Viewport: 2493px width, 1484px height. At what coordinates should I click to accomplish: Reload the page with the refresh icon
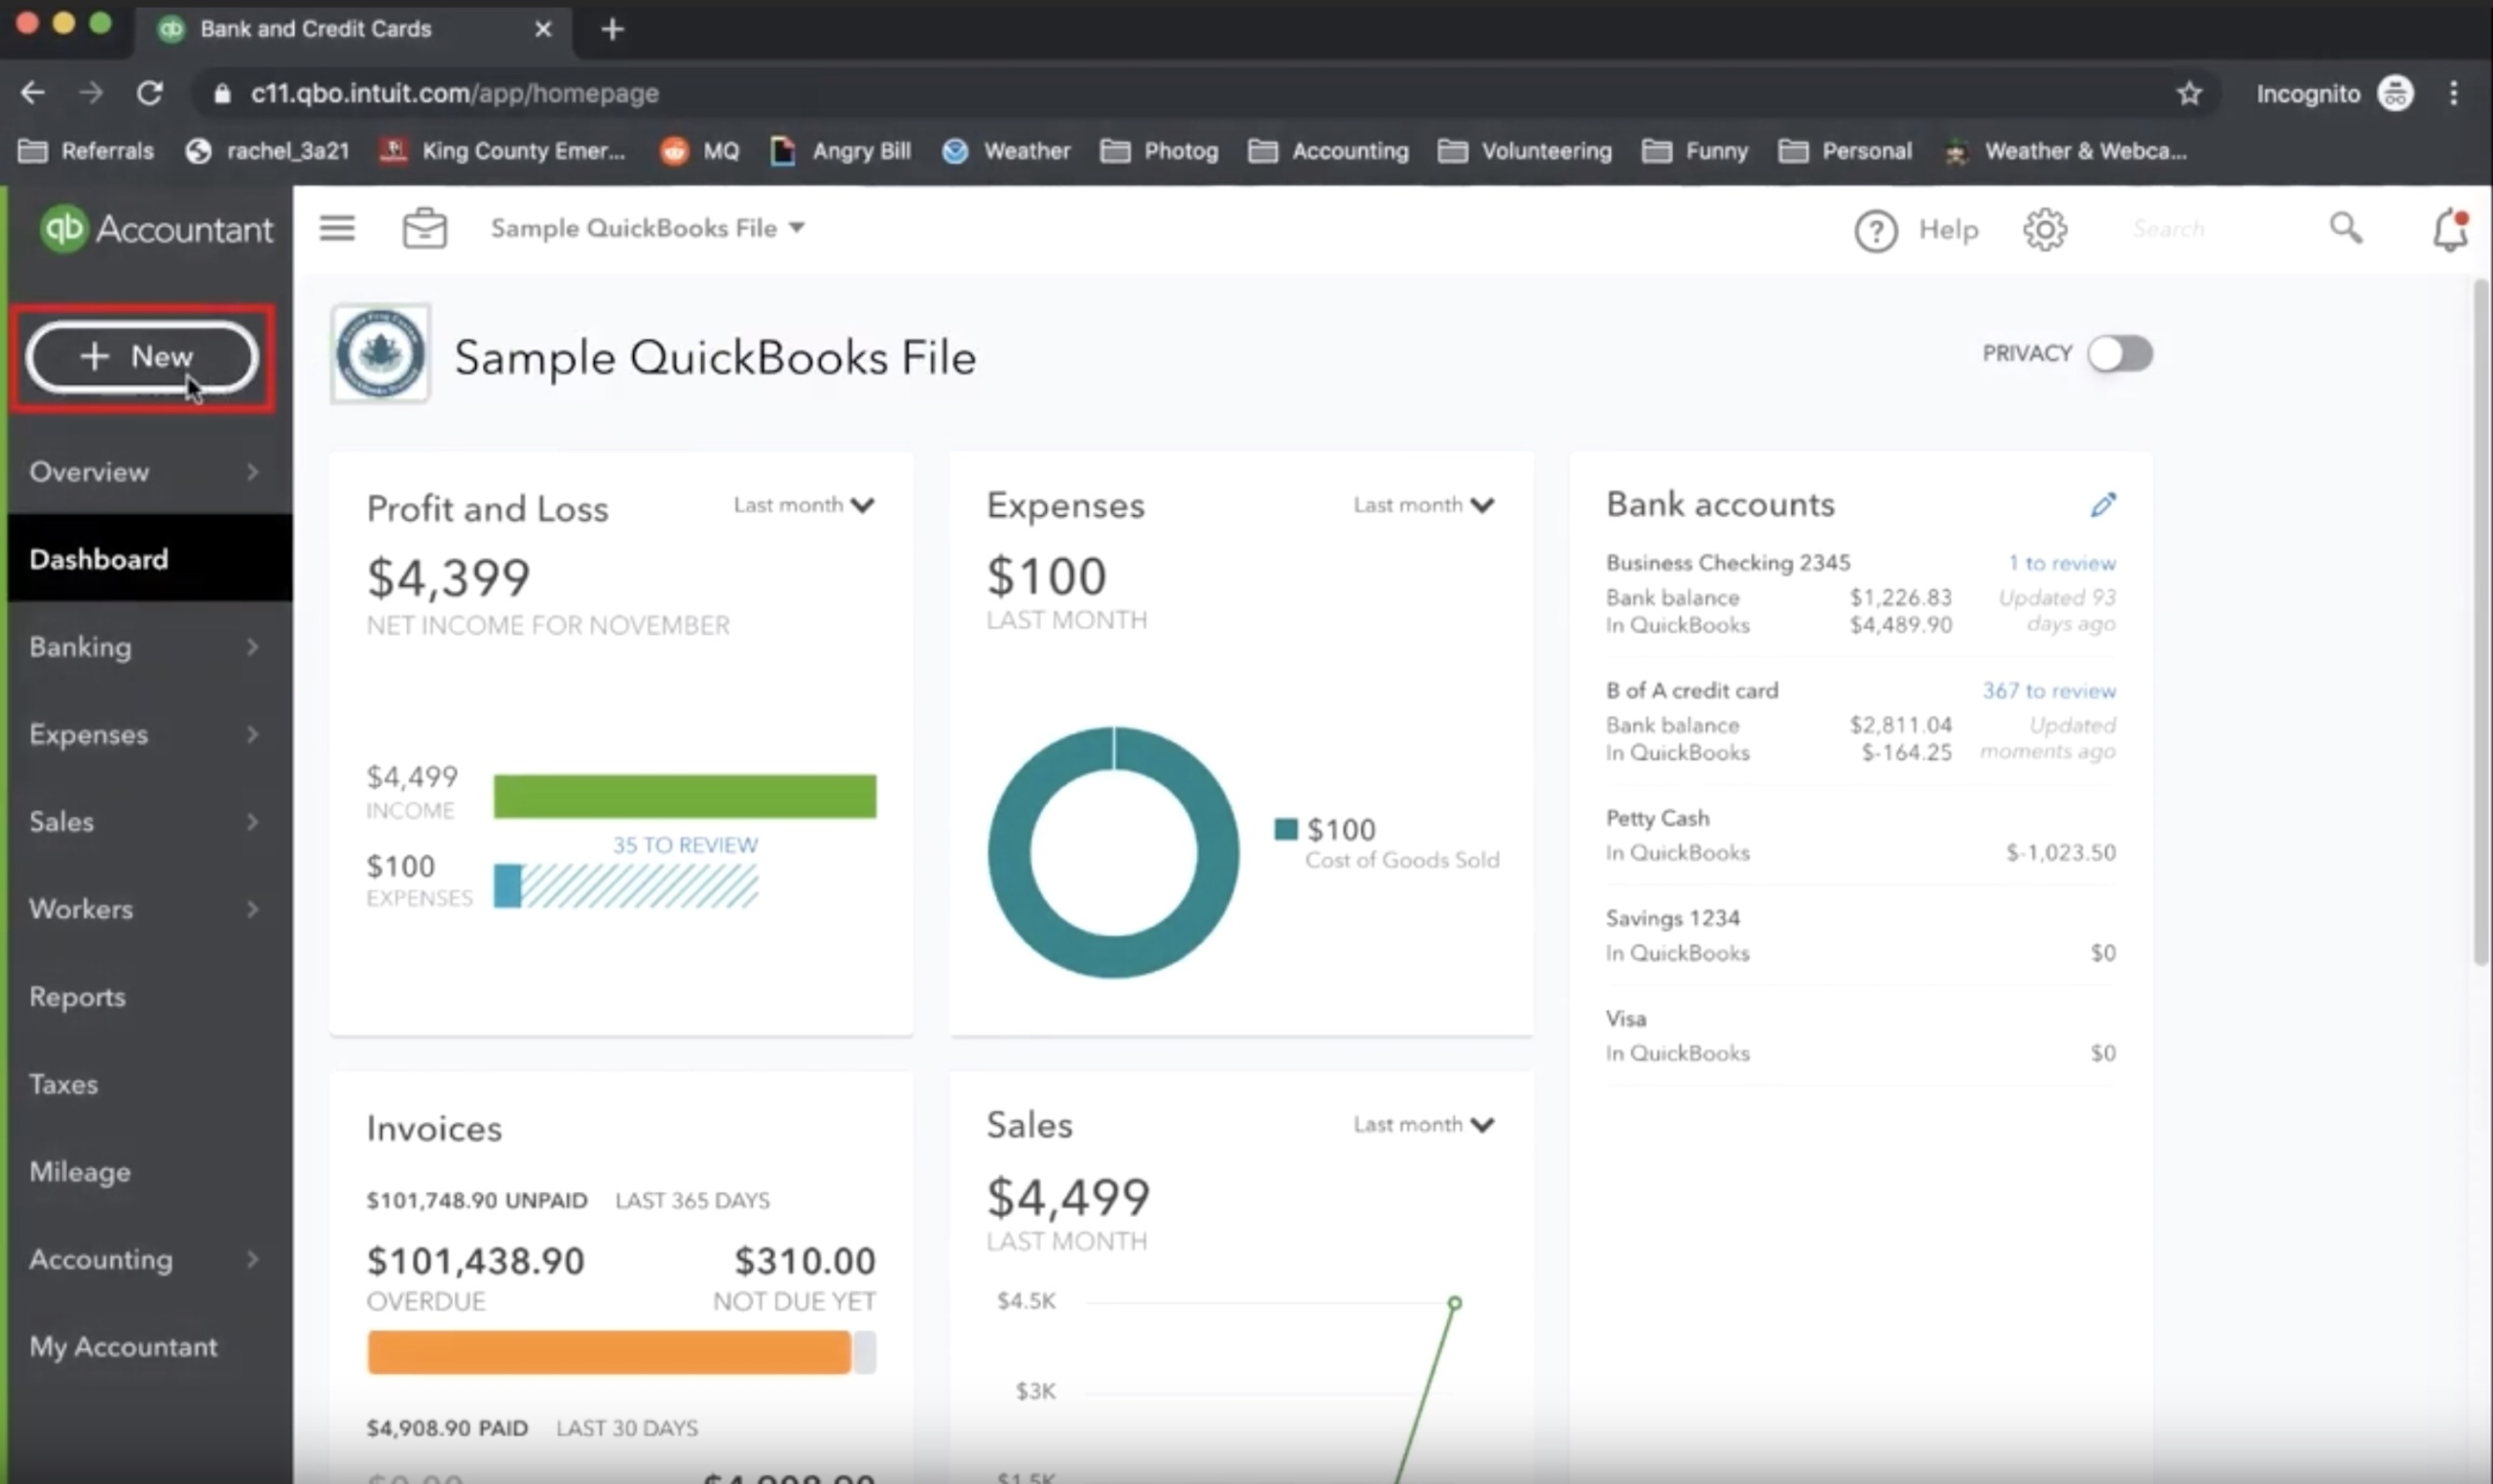click(x=150, y=93)
